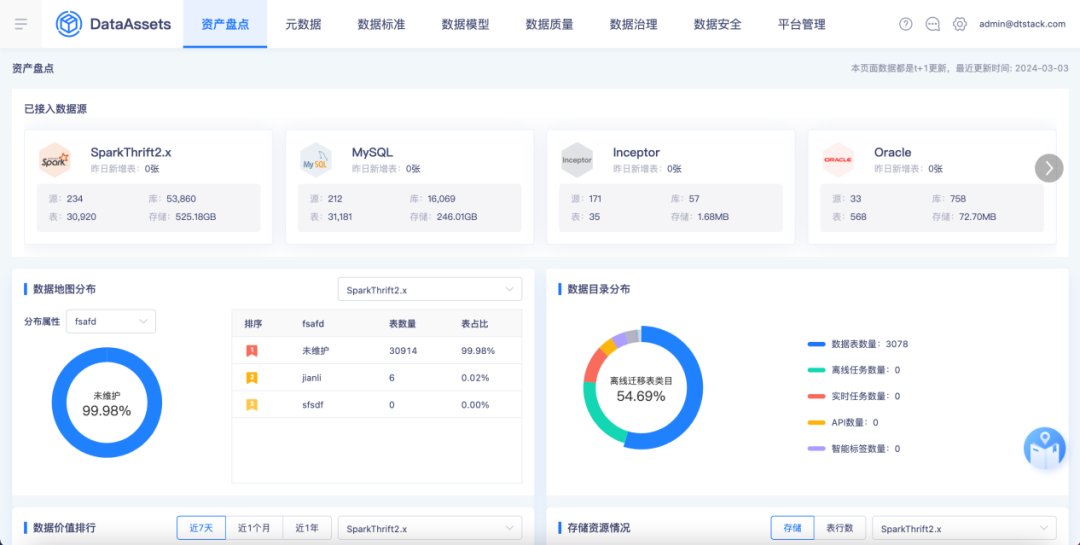Click the MySQL logo icon
The image size is (1080, 545).
tap(315, 160)
